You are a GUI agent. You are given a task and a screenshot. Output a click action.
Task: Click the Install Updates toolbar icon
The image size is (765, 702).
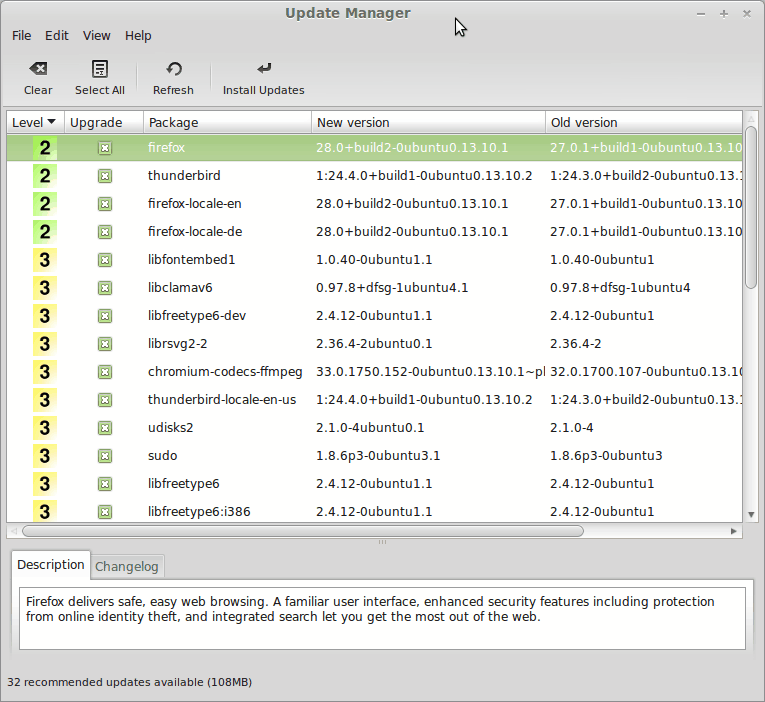tap(264, 69)
